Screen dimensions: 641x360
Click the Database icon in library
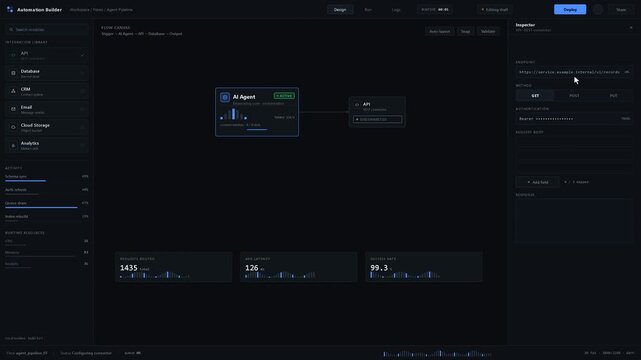13,73
